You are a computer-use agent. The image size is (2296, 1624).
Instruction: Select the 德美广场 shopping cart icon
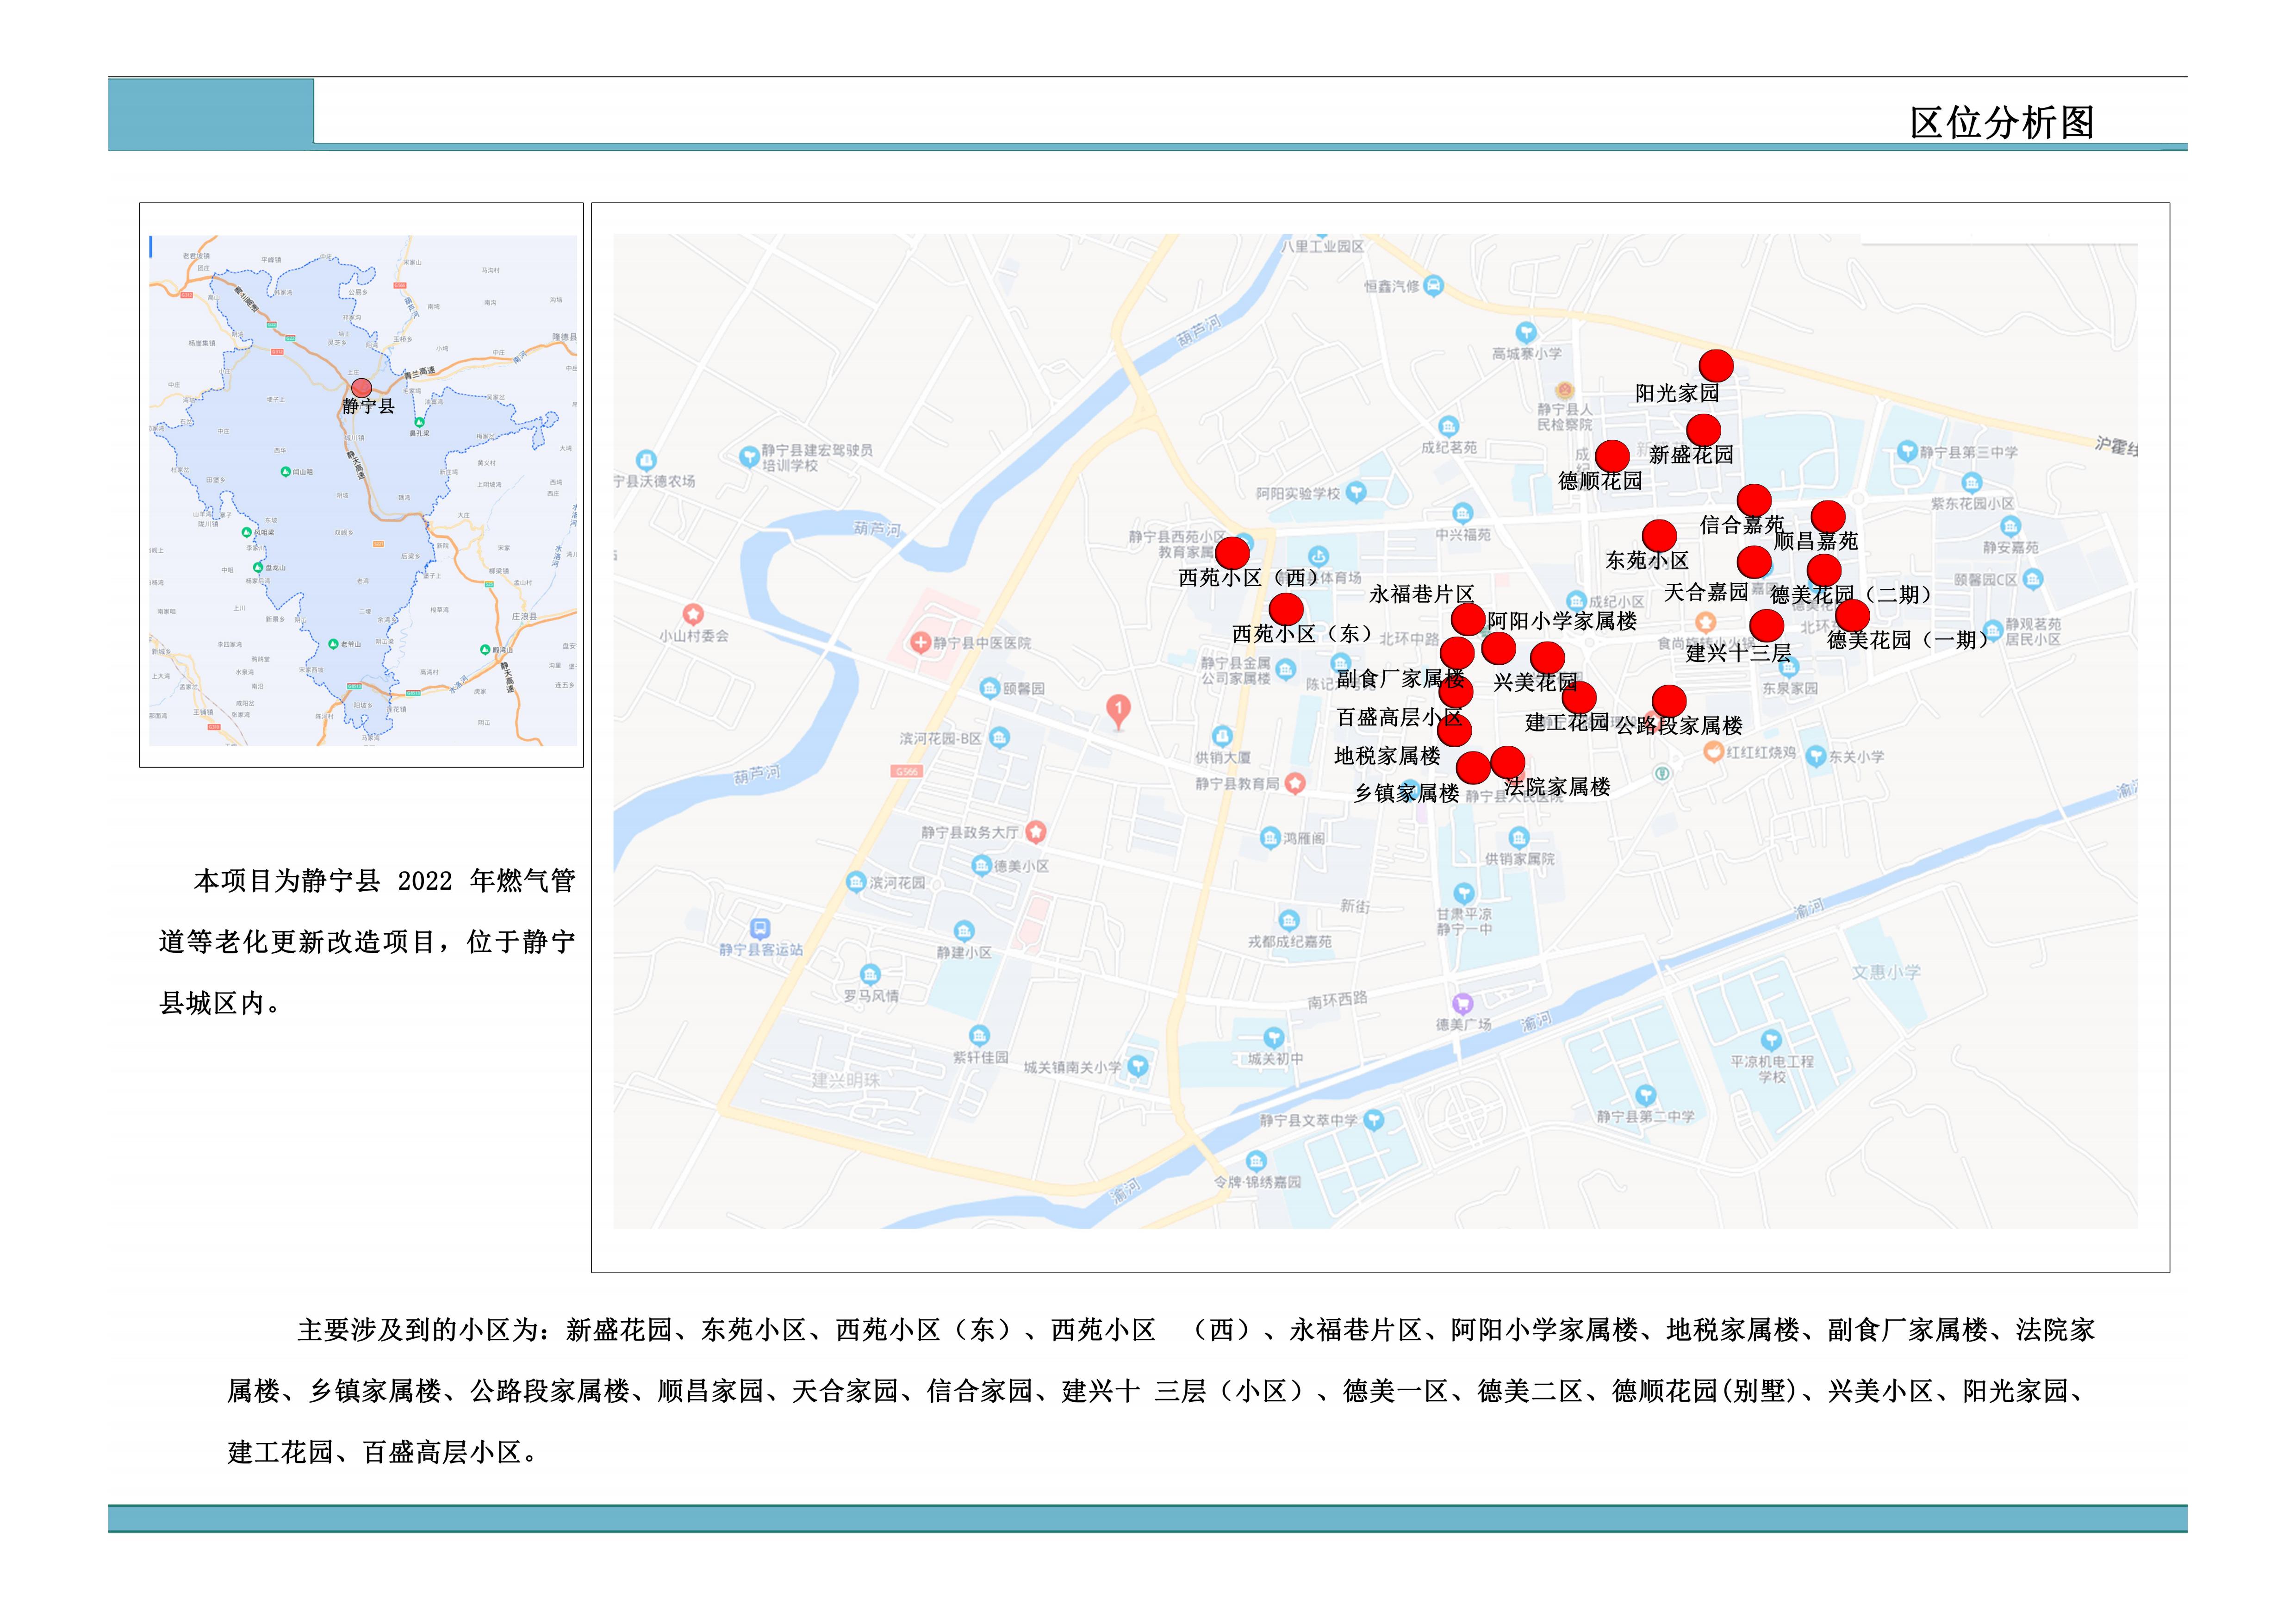tap(1462, 1003)
